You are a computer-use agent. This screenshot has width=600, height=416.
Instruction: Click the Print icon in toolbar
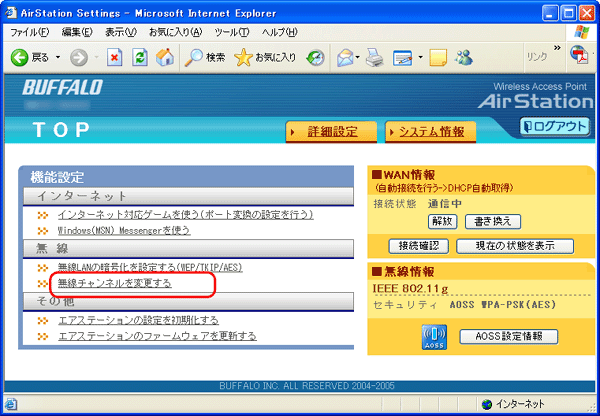pos(374,58)
